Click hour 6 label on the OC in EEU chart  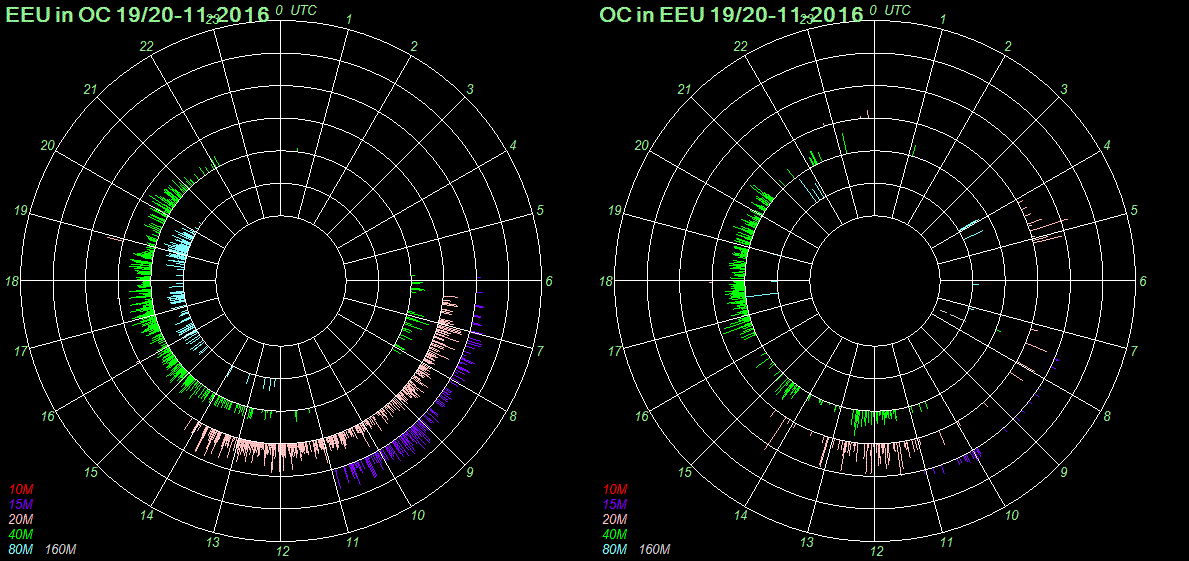coord(1143,282)
